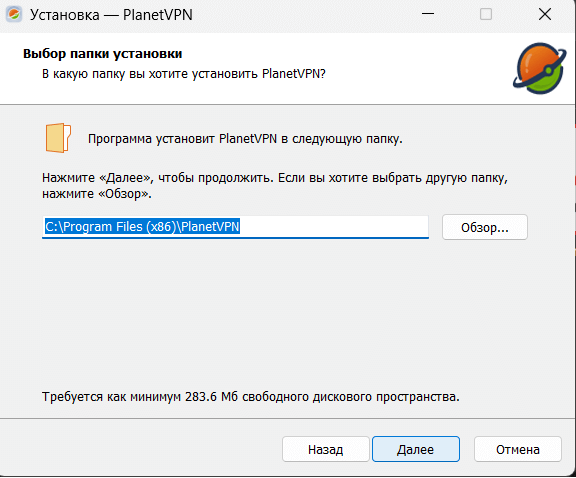Click the В какую папку вы хотите subtitle
The height and width of the screenshot is (478, 576).
pyautogui.click(x=184, y=74)
